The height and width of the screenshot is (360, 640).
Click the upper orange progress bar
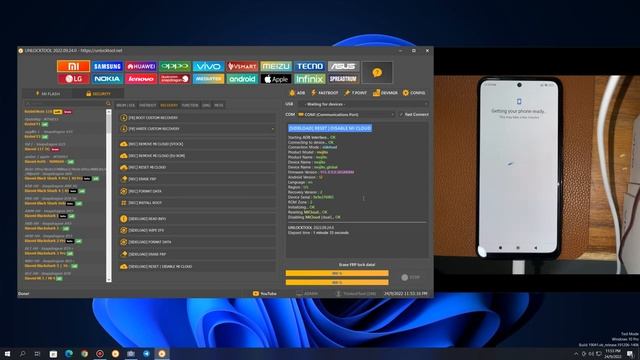337,273
